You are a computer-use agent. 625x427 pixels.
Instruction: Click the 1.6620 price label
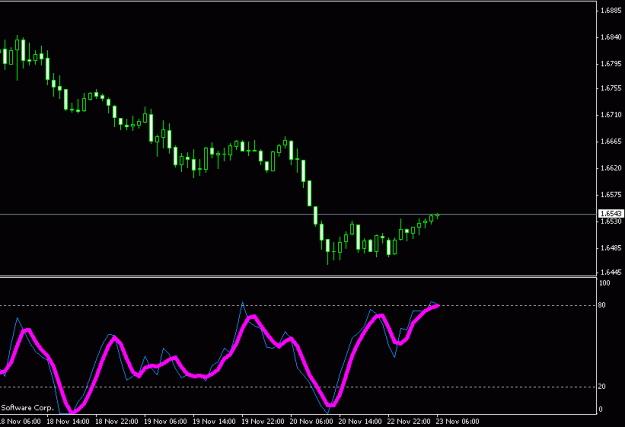click(x=611, y=168)
